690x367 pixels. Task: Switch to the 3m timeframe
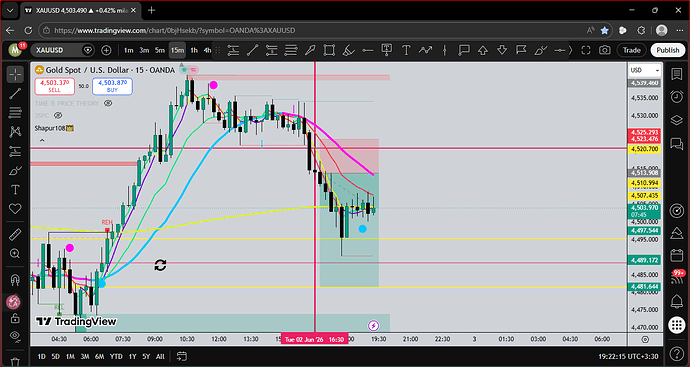pos(144,50)
